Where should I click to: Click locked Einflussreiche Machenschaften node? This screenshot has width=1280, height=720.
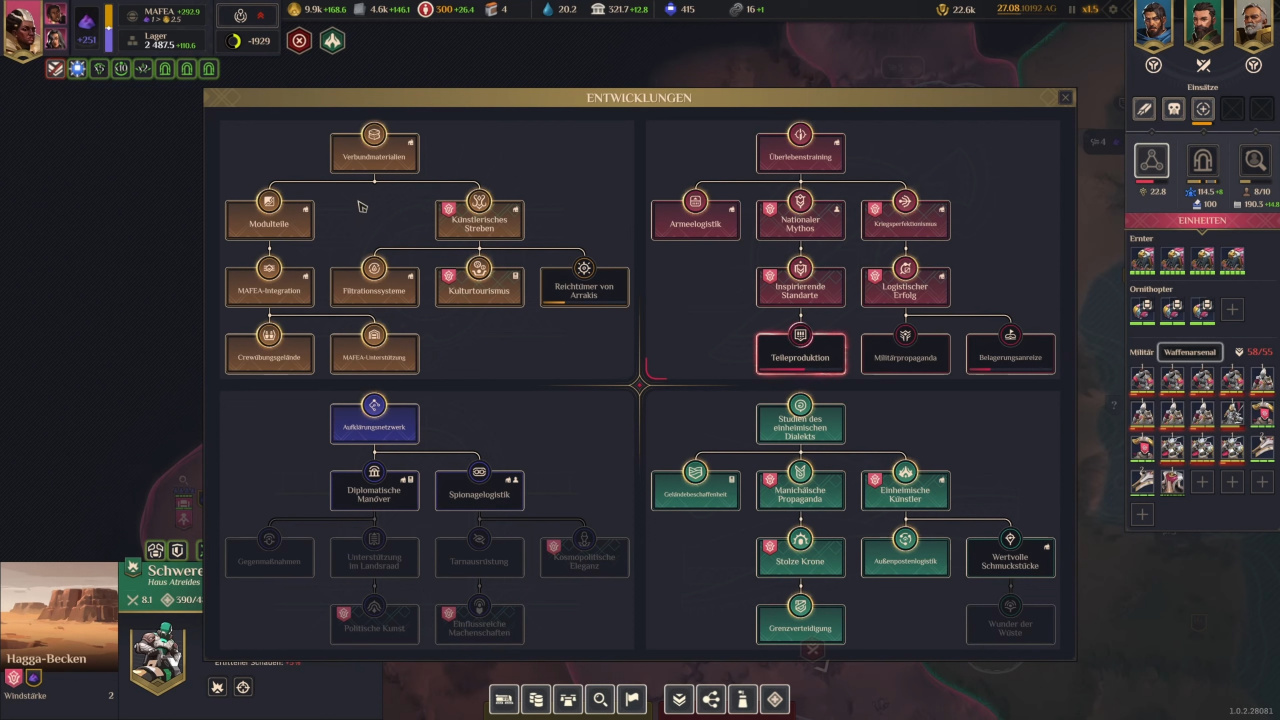479,625
